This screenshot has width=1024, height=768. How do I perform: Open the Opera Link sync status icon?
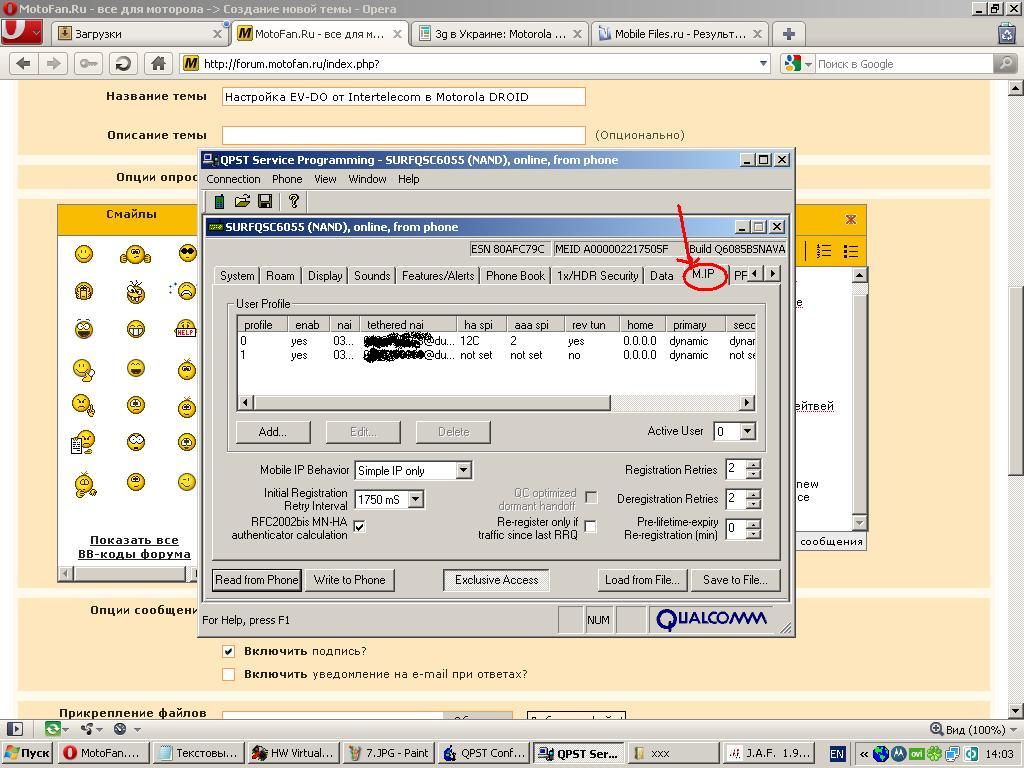click(55, 729)
